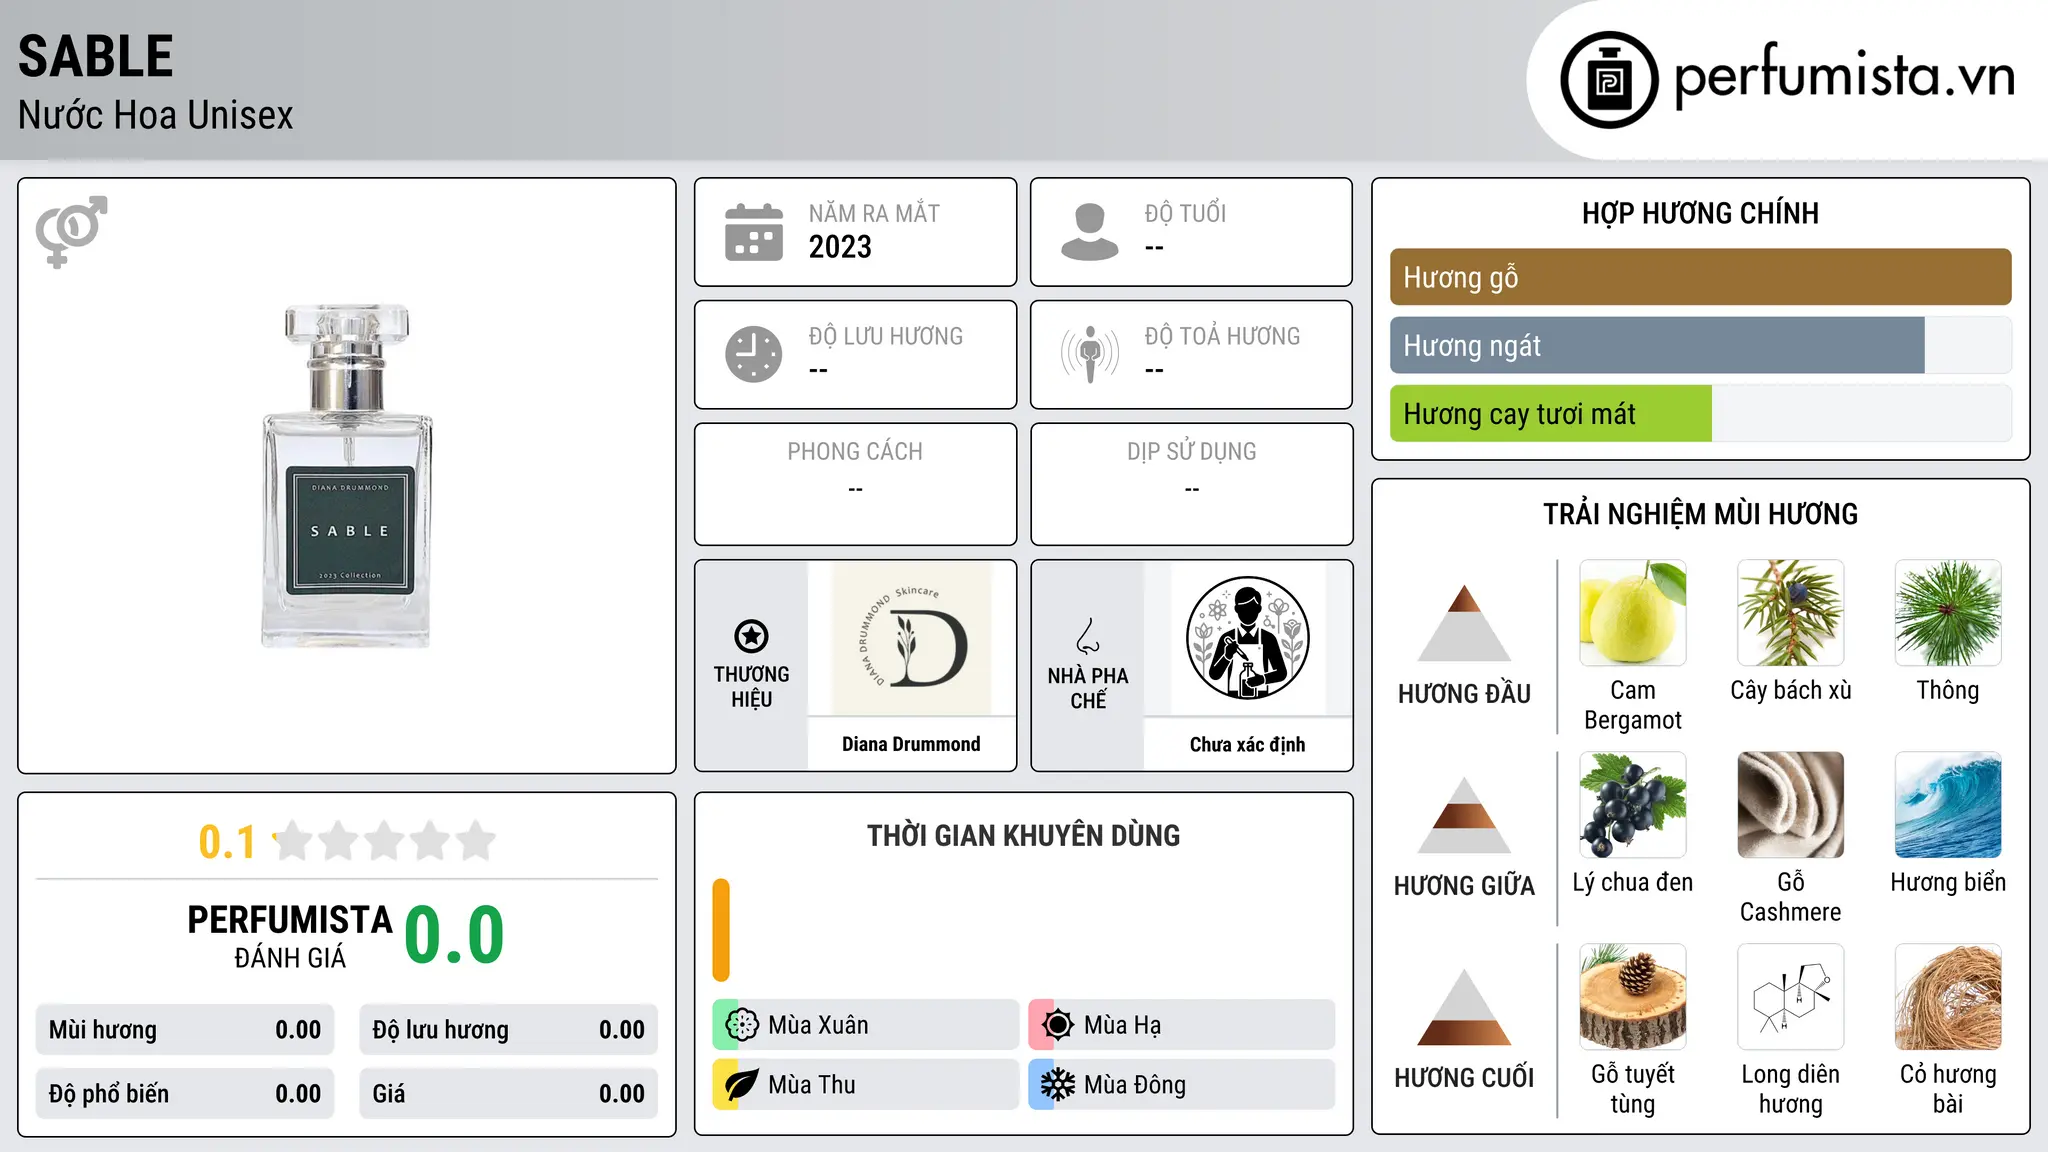2048x1152 pixels.
Task: Click the Giá score row
Action: 508,1094
